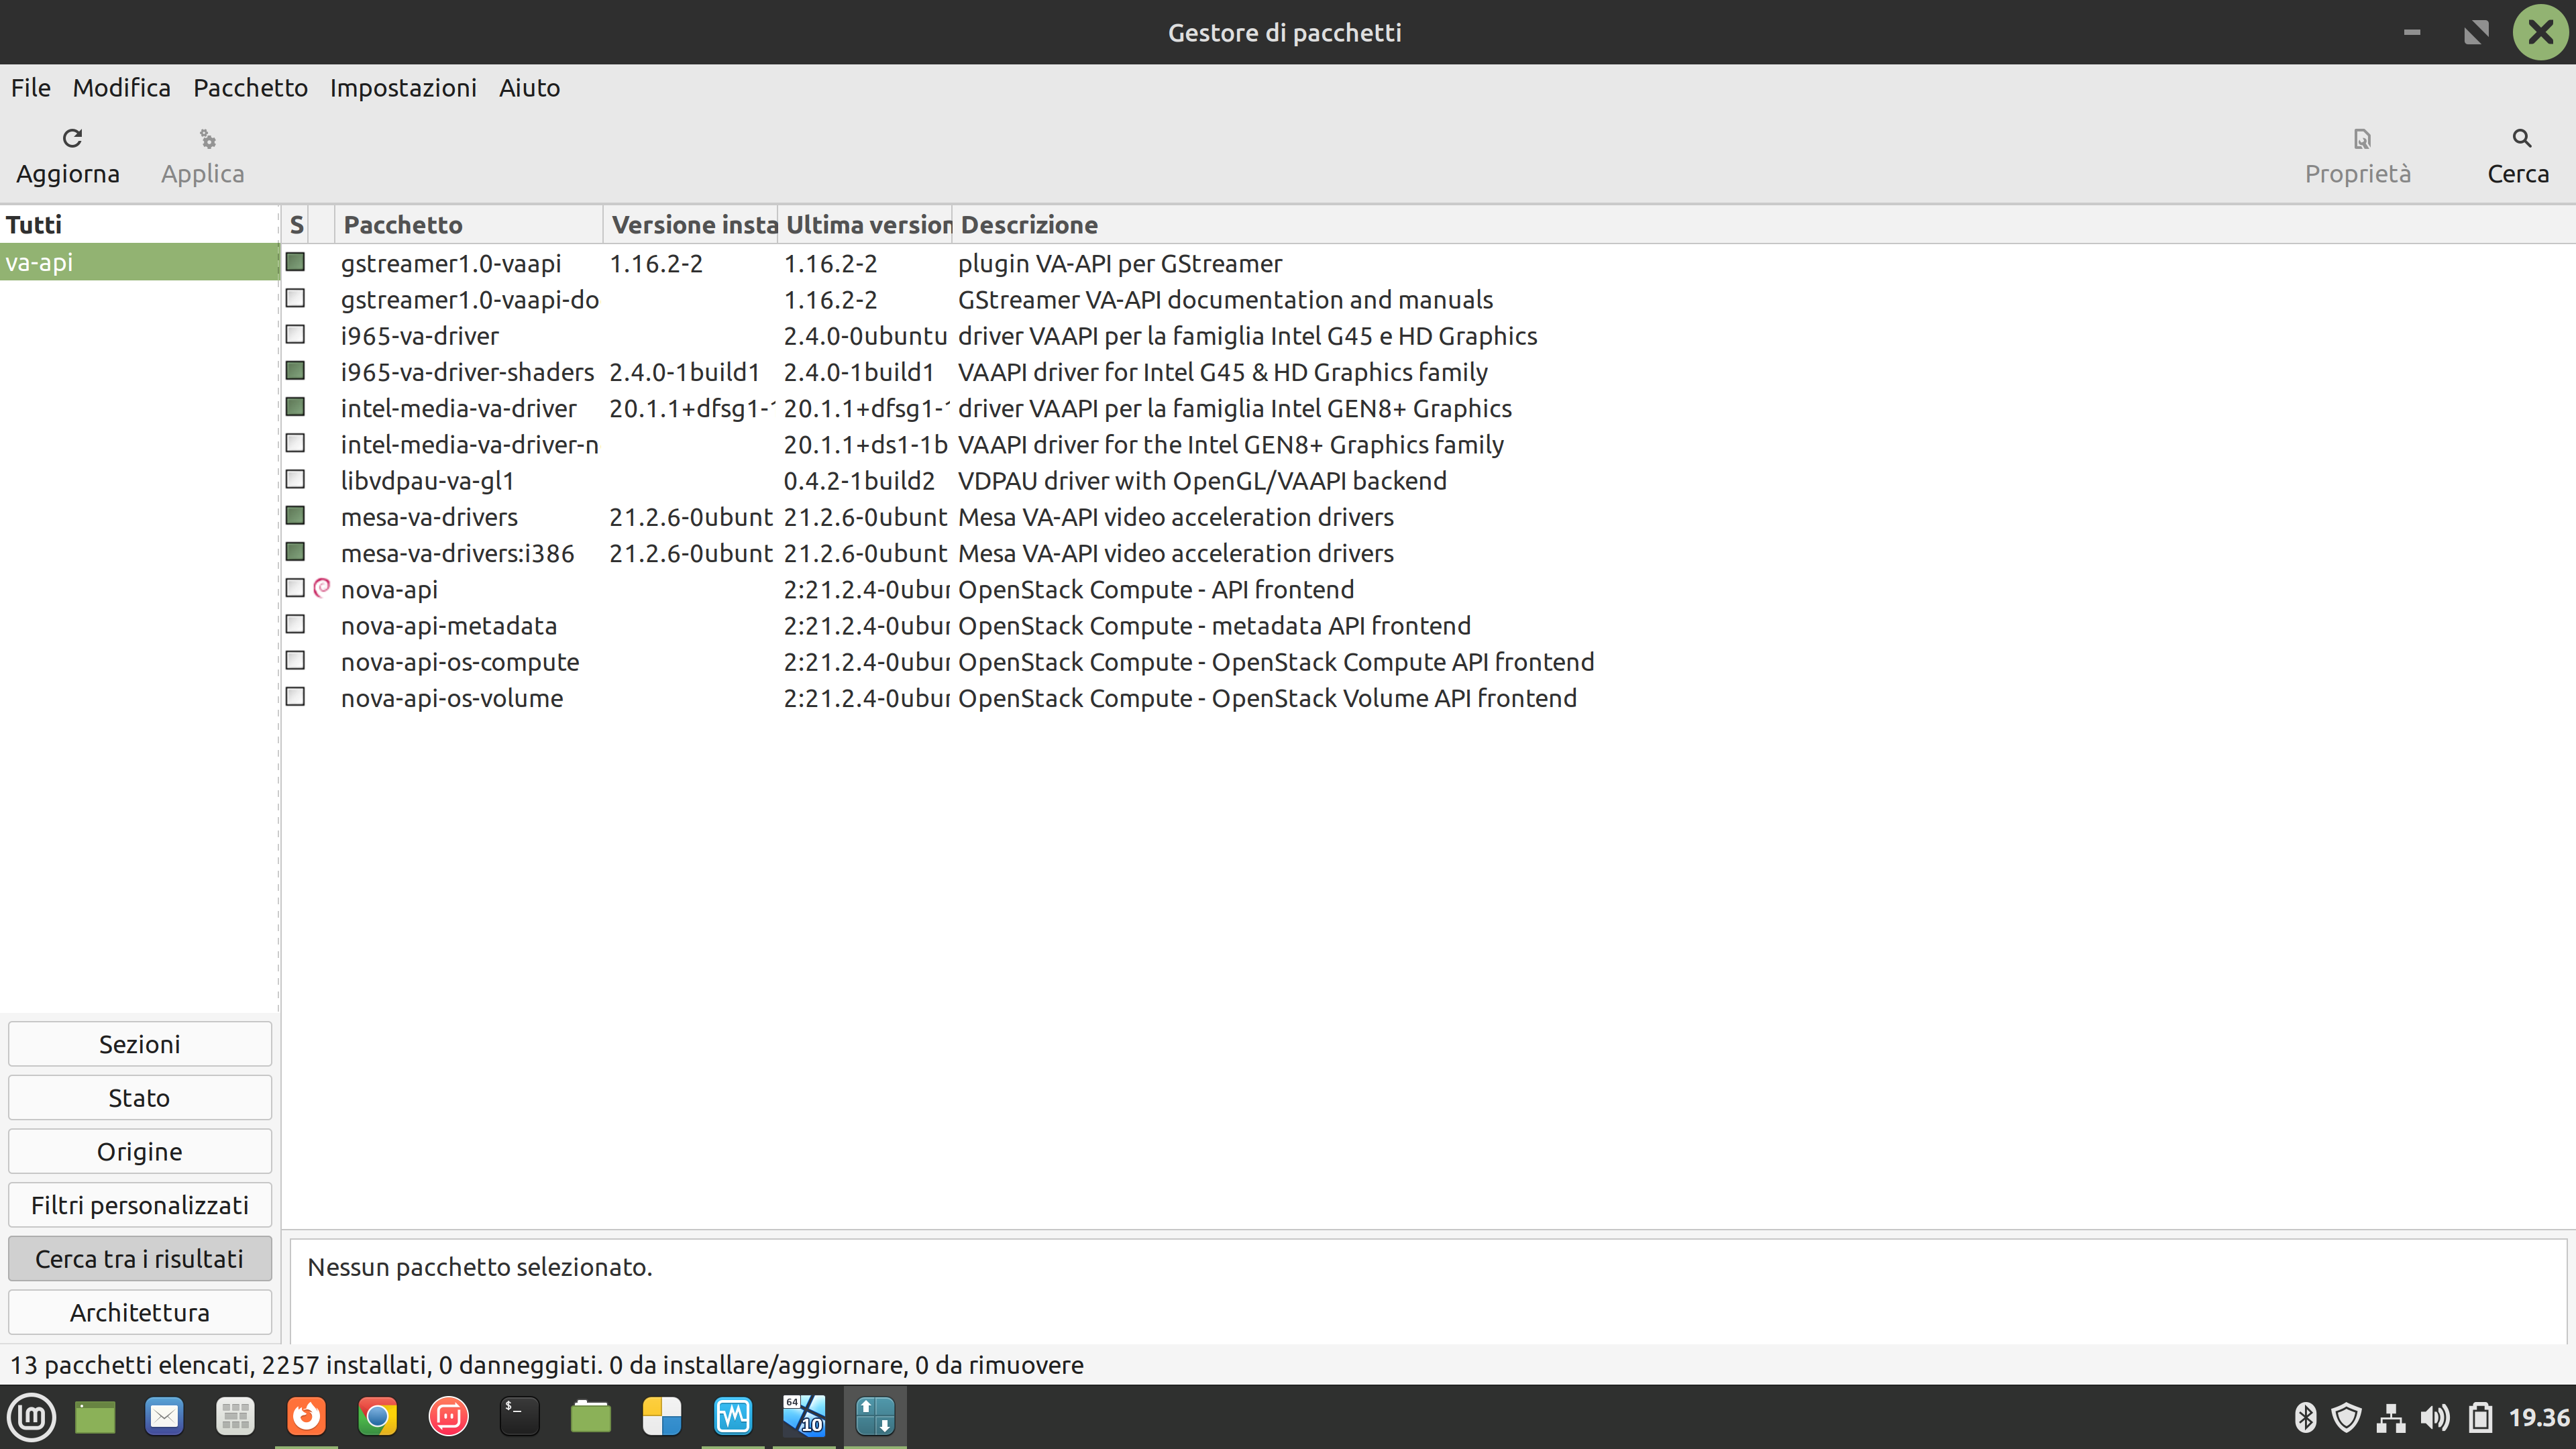Click the Cerca search icon
The width and height of the screenshot is (2576, 1449).
[x=2521, y=138]
